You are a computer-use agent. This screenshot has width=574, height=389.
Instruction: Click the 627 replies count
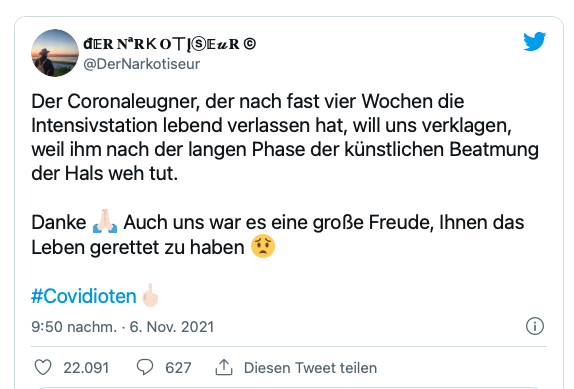[178, 368]
